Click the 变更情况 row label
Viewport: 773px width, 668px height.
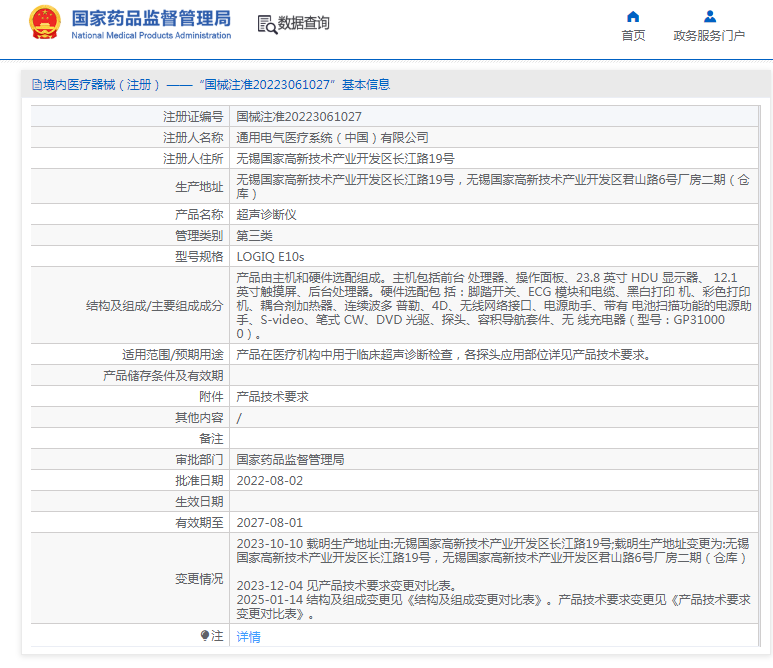pos(199,579)
